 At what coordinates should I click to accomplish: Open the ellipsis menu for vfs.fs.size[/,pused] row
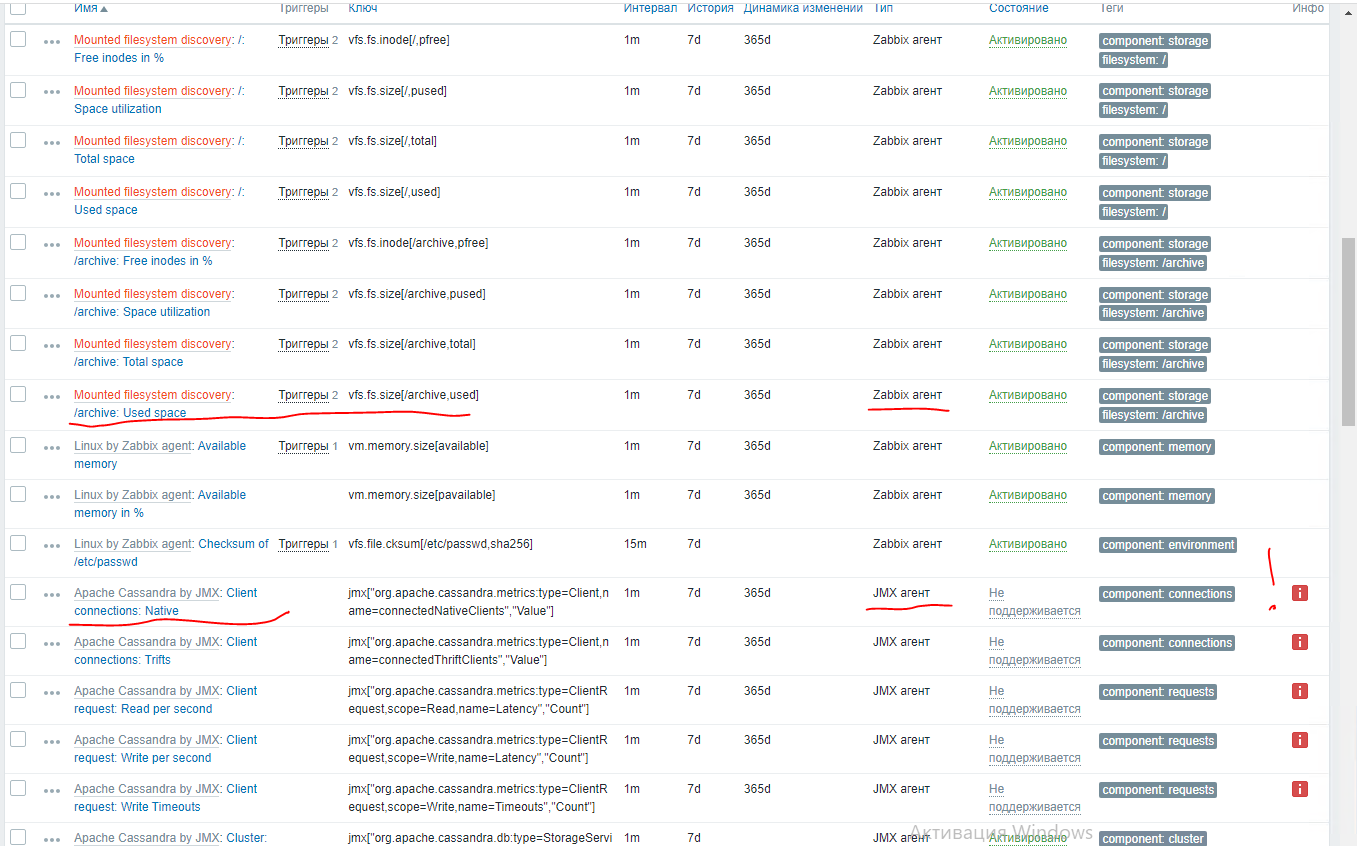(52, 92)
